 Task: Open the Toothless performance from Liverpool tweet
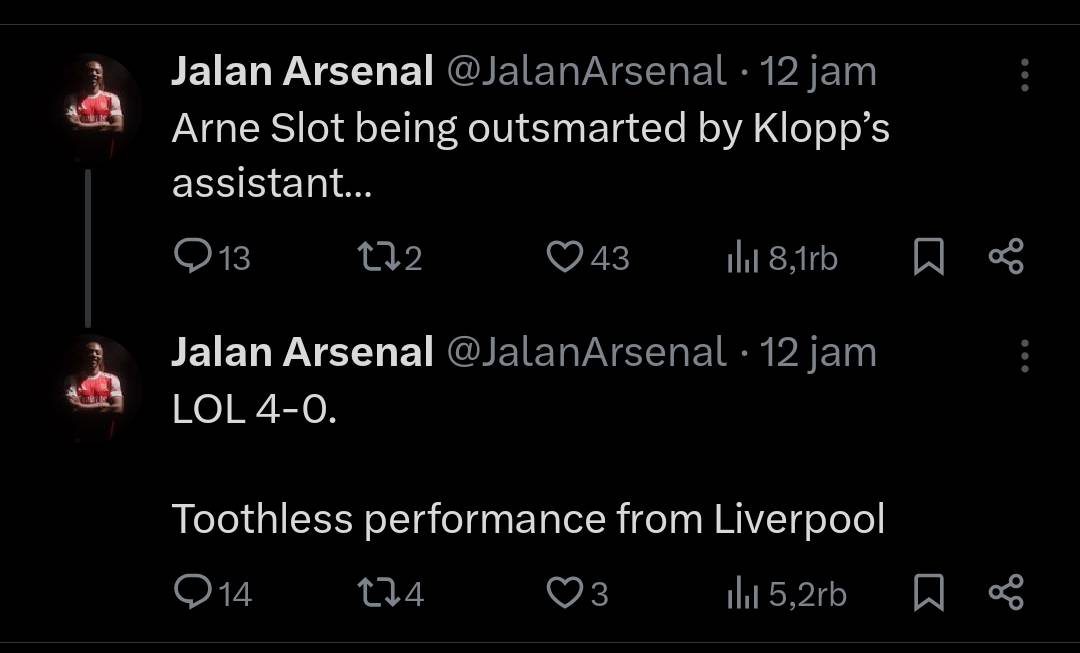click(528, 520)
